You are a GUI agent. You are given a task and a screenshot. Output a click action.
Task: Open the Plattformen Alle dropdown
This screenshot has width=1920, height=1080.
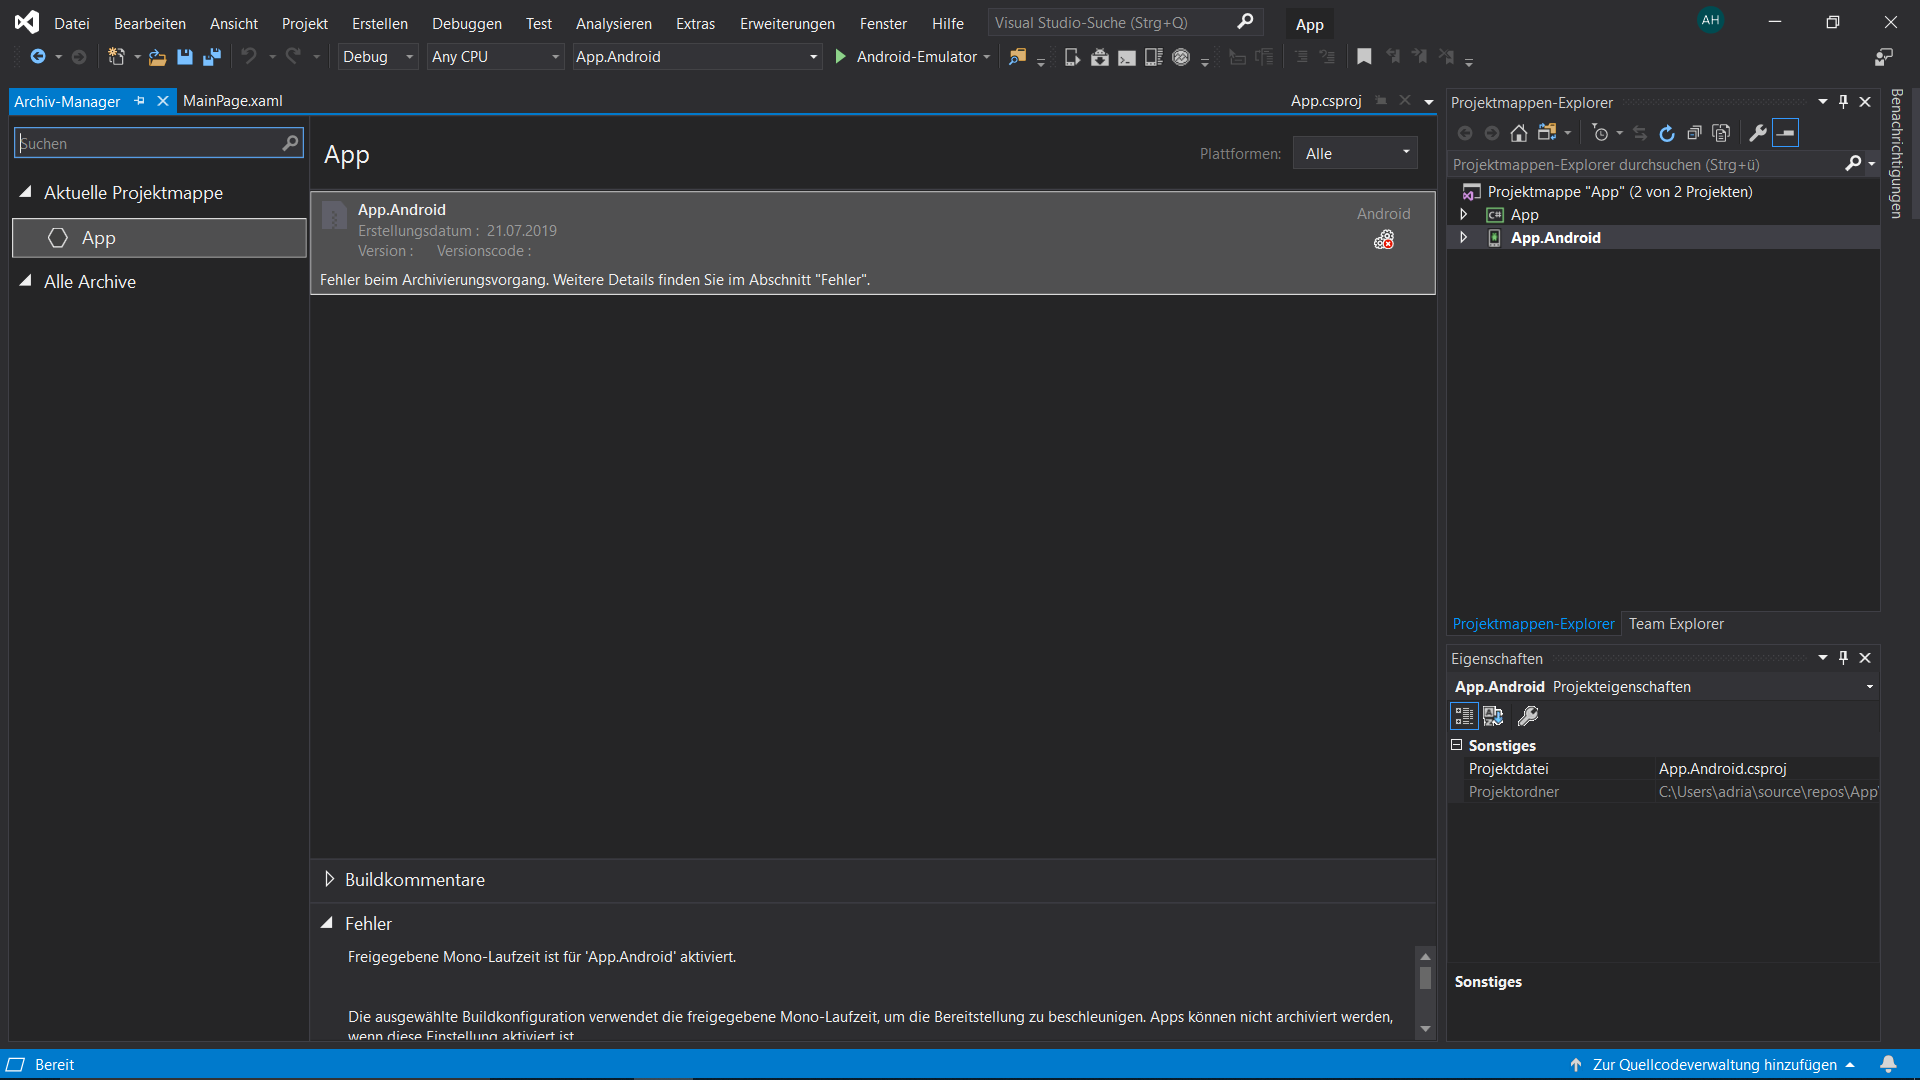tap(1355, 153)
